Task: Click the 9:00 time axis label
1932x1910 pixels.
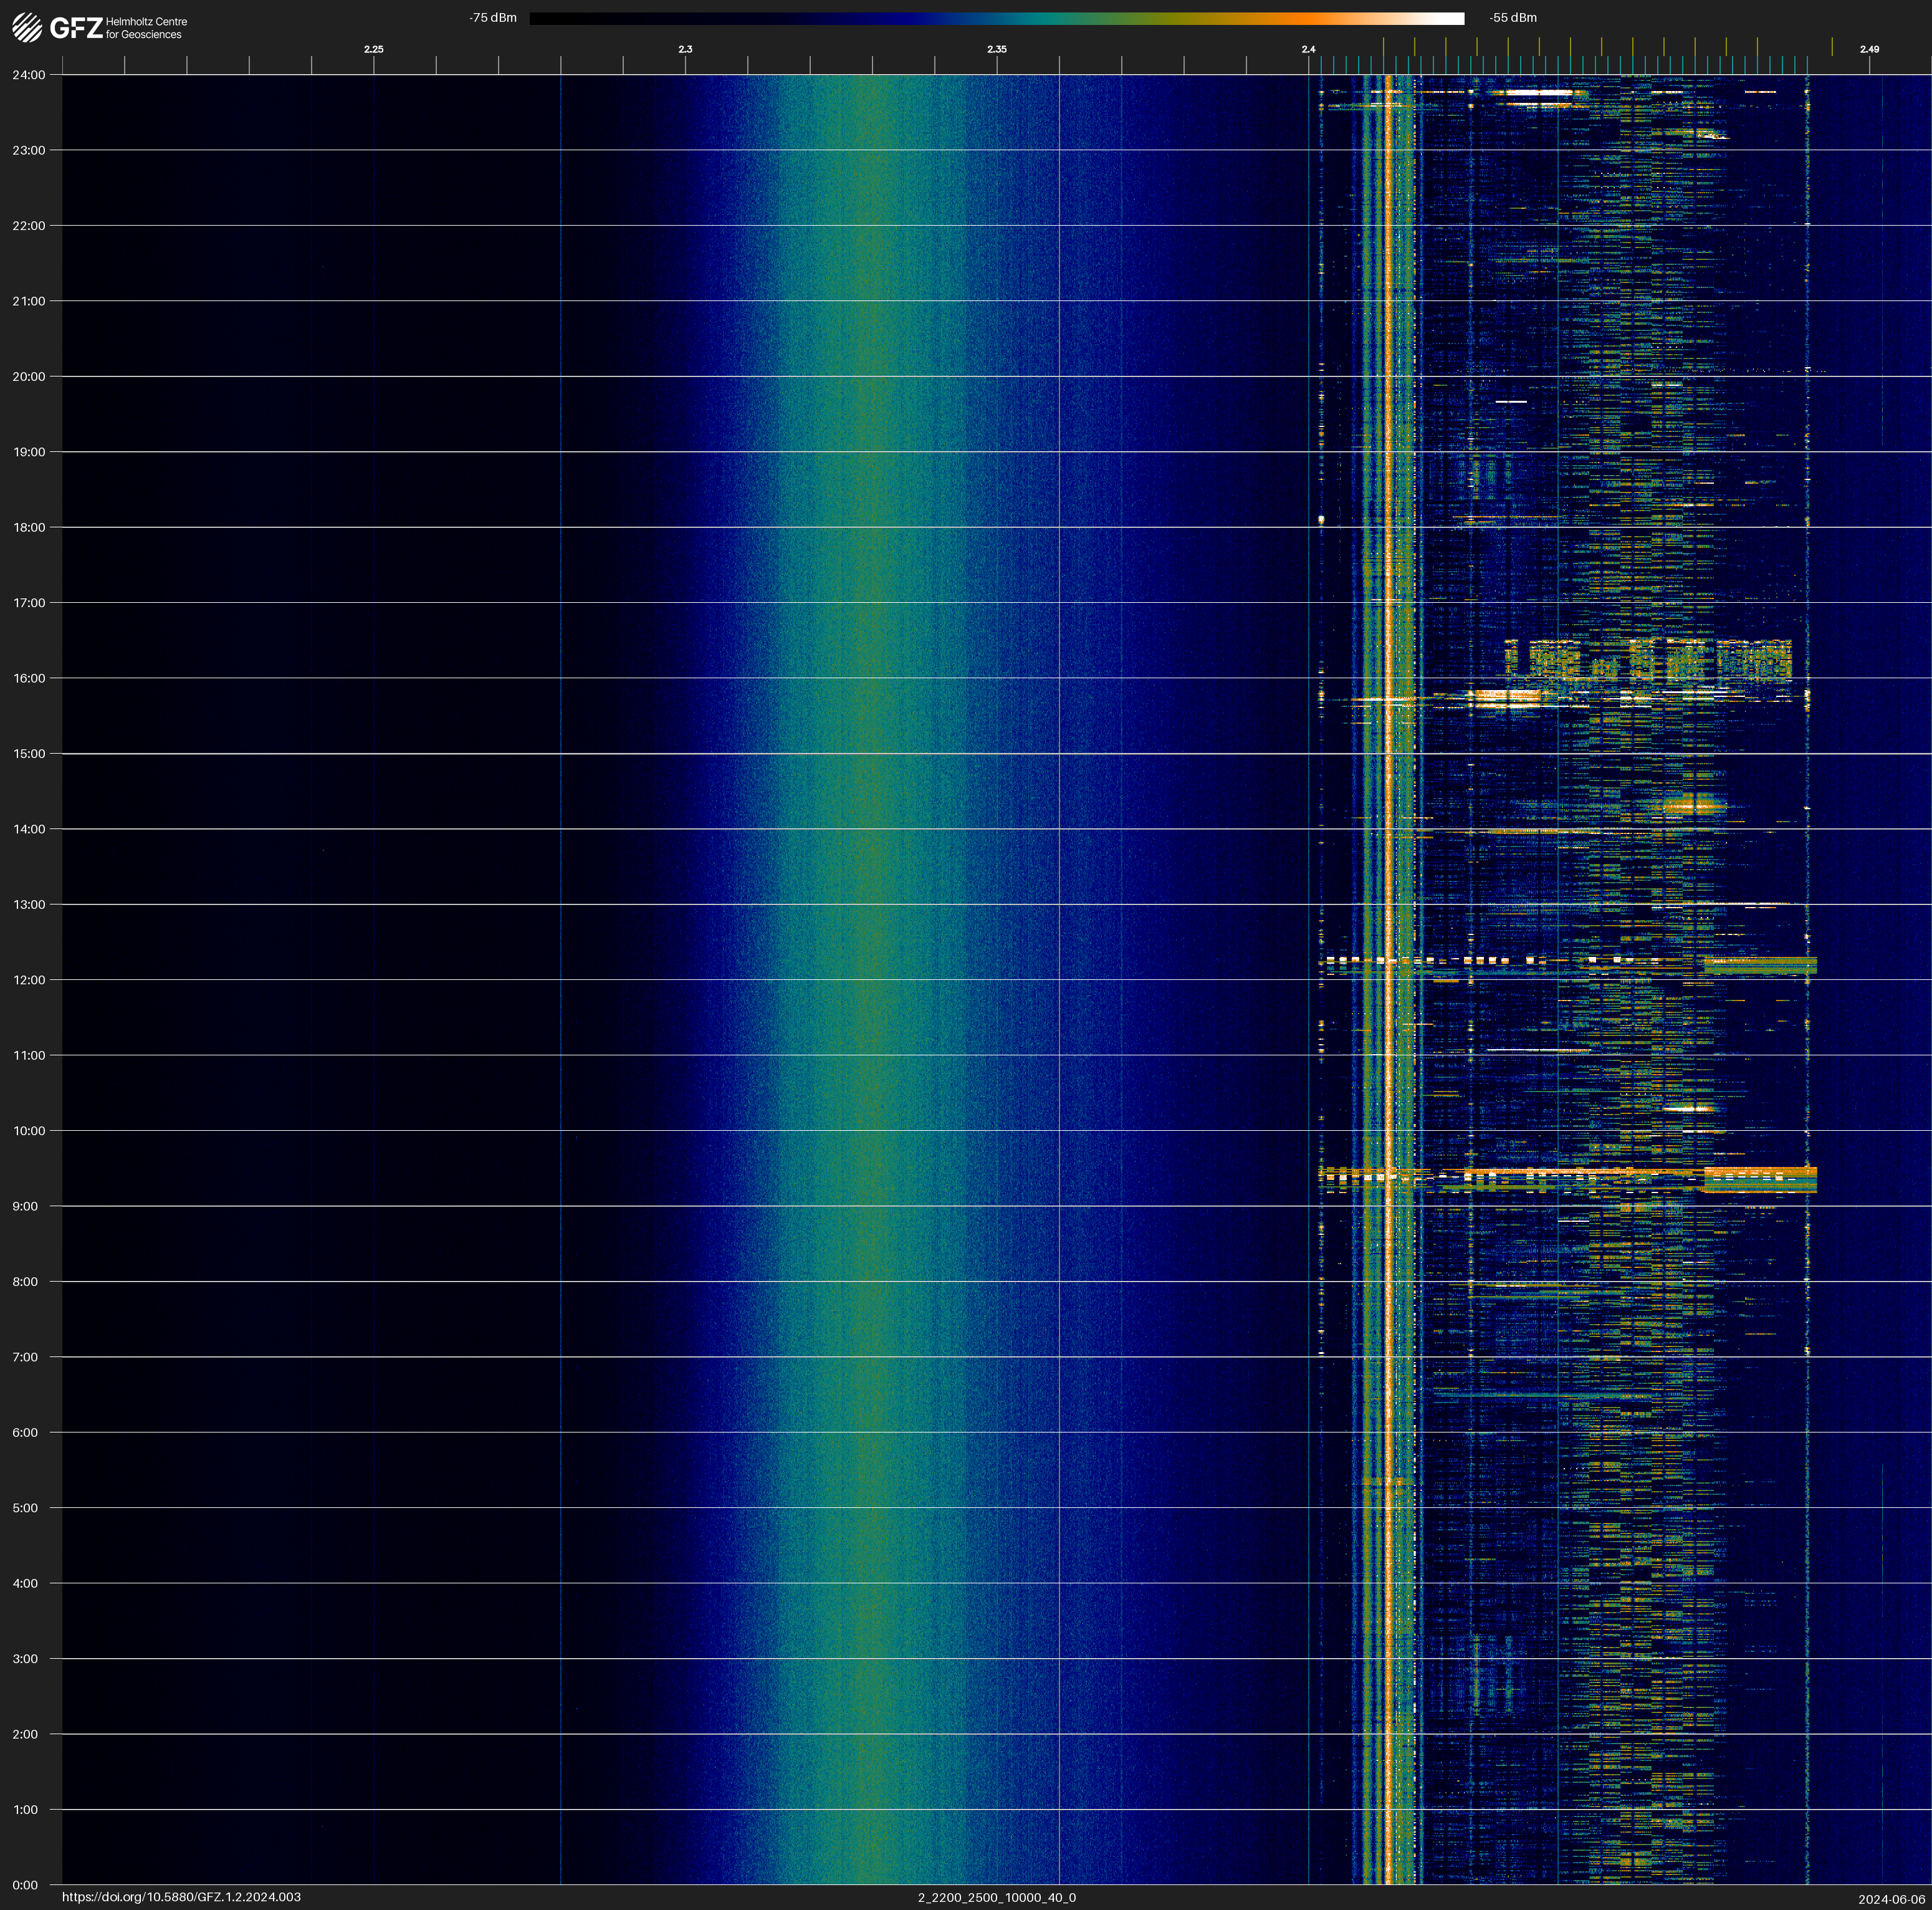Action: tap(25, 1206)
